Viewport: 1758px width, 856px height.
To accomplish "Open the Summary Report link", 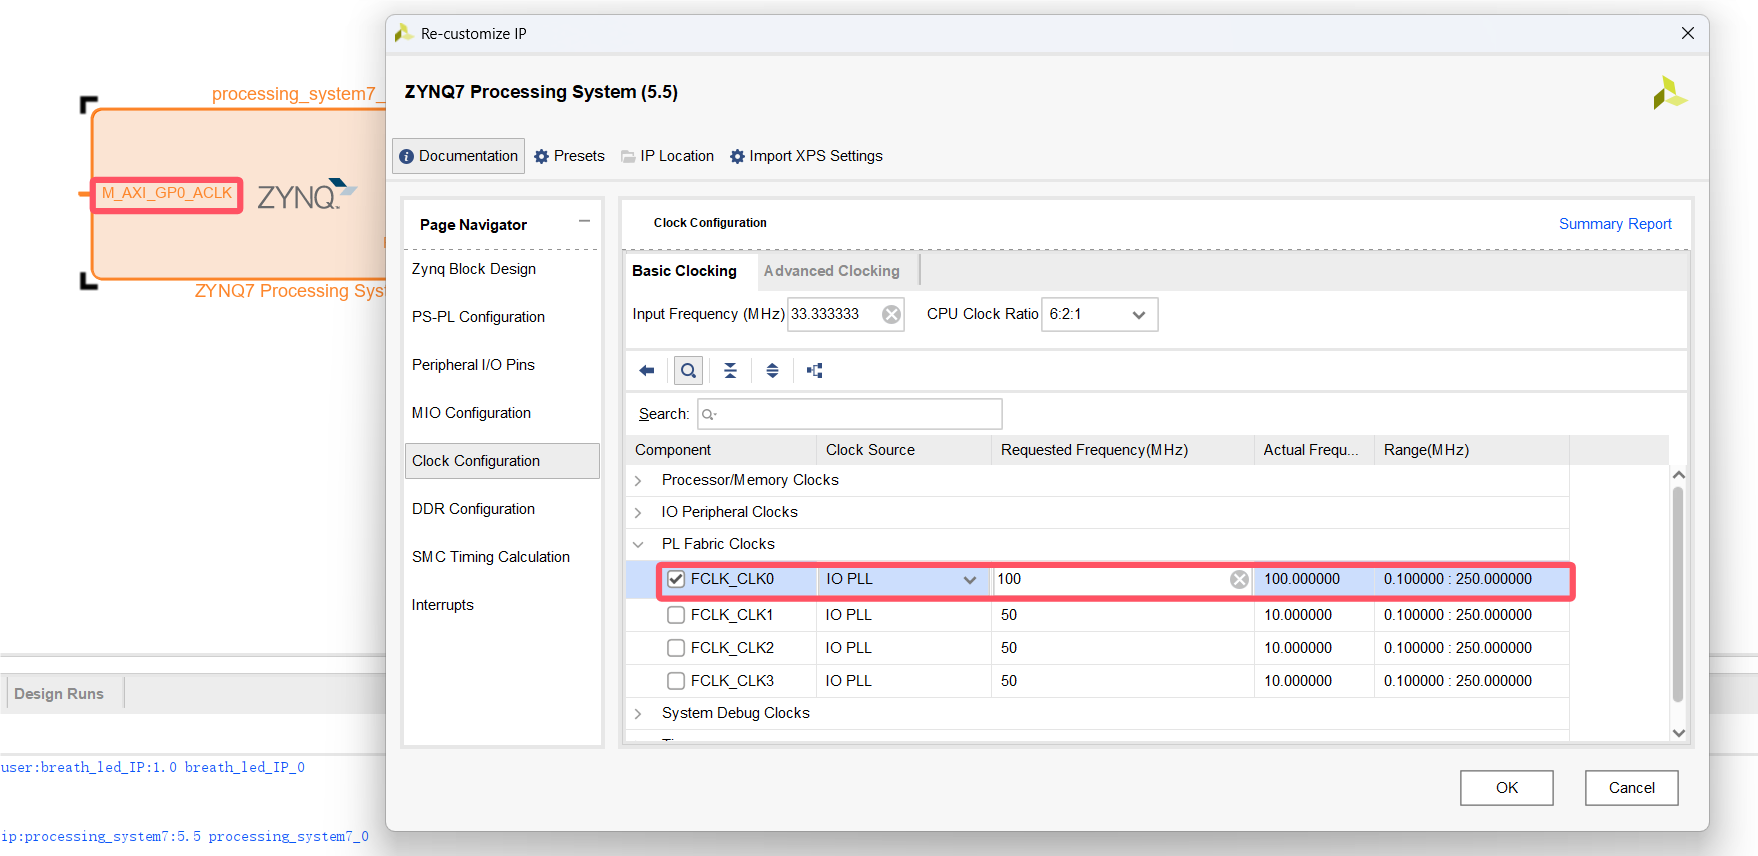I will [1615, 224].
